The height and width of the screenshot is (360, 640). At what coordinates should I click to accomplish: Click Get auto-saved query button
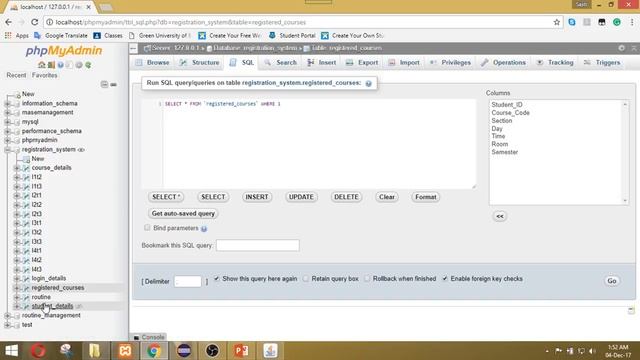click(183, 213)
